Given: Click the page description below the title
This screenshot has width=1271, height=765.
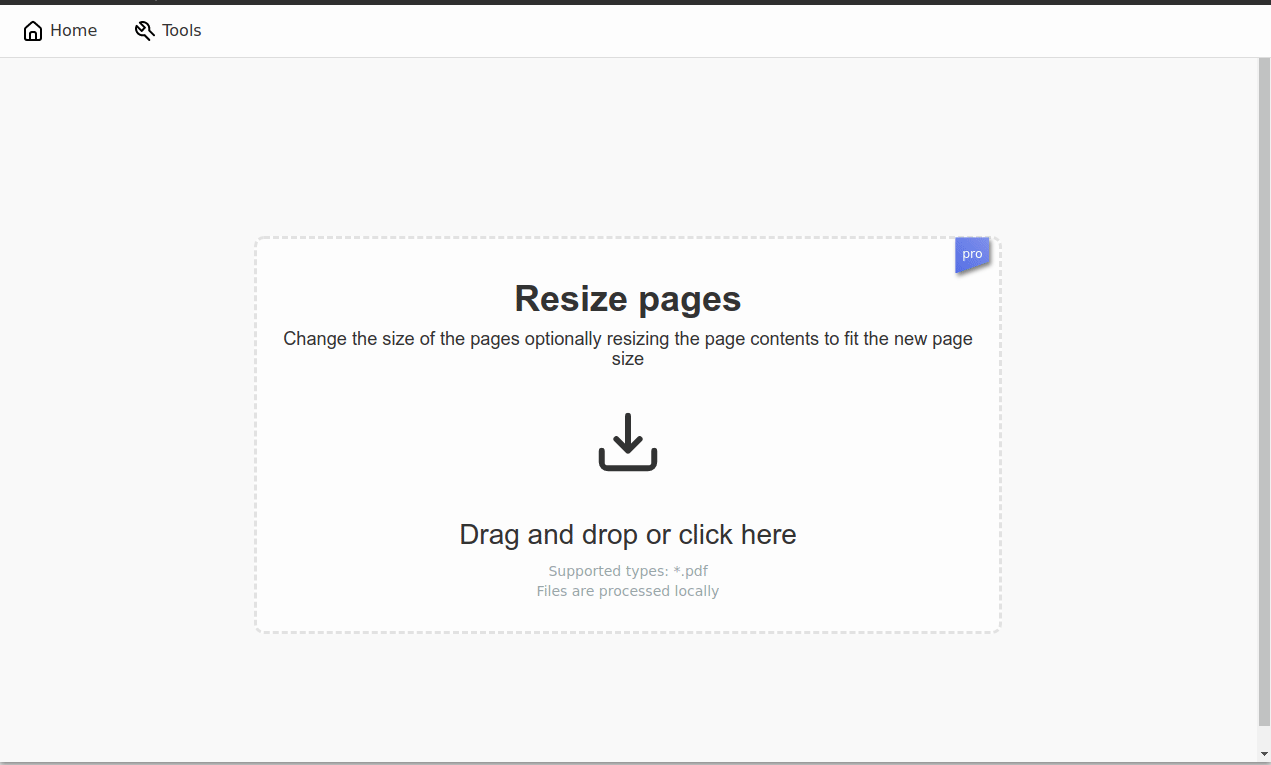Looking at the screenshot, I should click(627, 348).
